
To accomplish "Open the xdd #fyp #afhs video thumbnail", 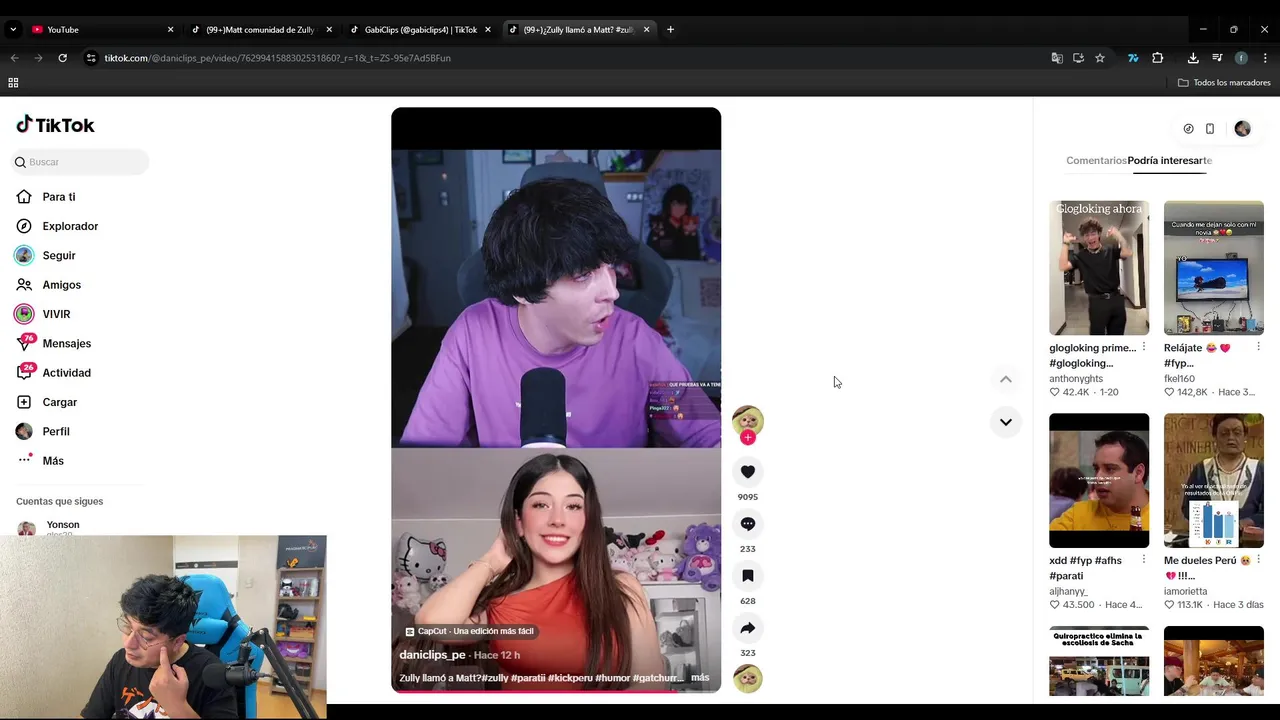I will (1099, 481).
